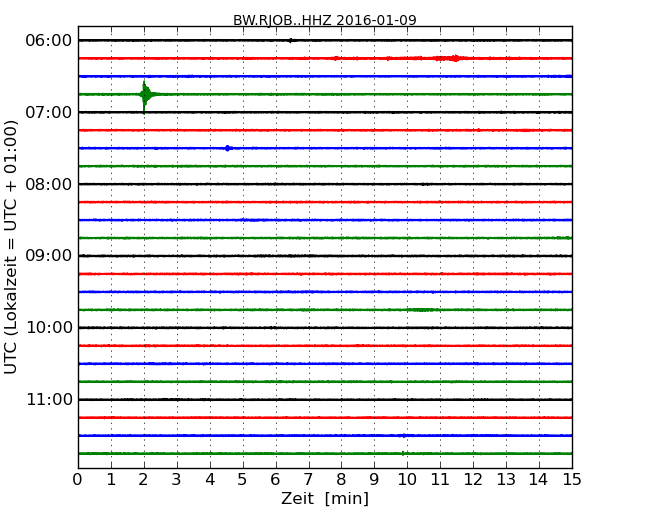Click x-axis tick label 10

click(407, 479)
